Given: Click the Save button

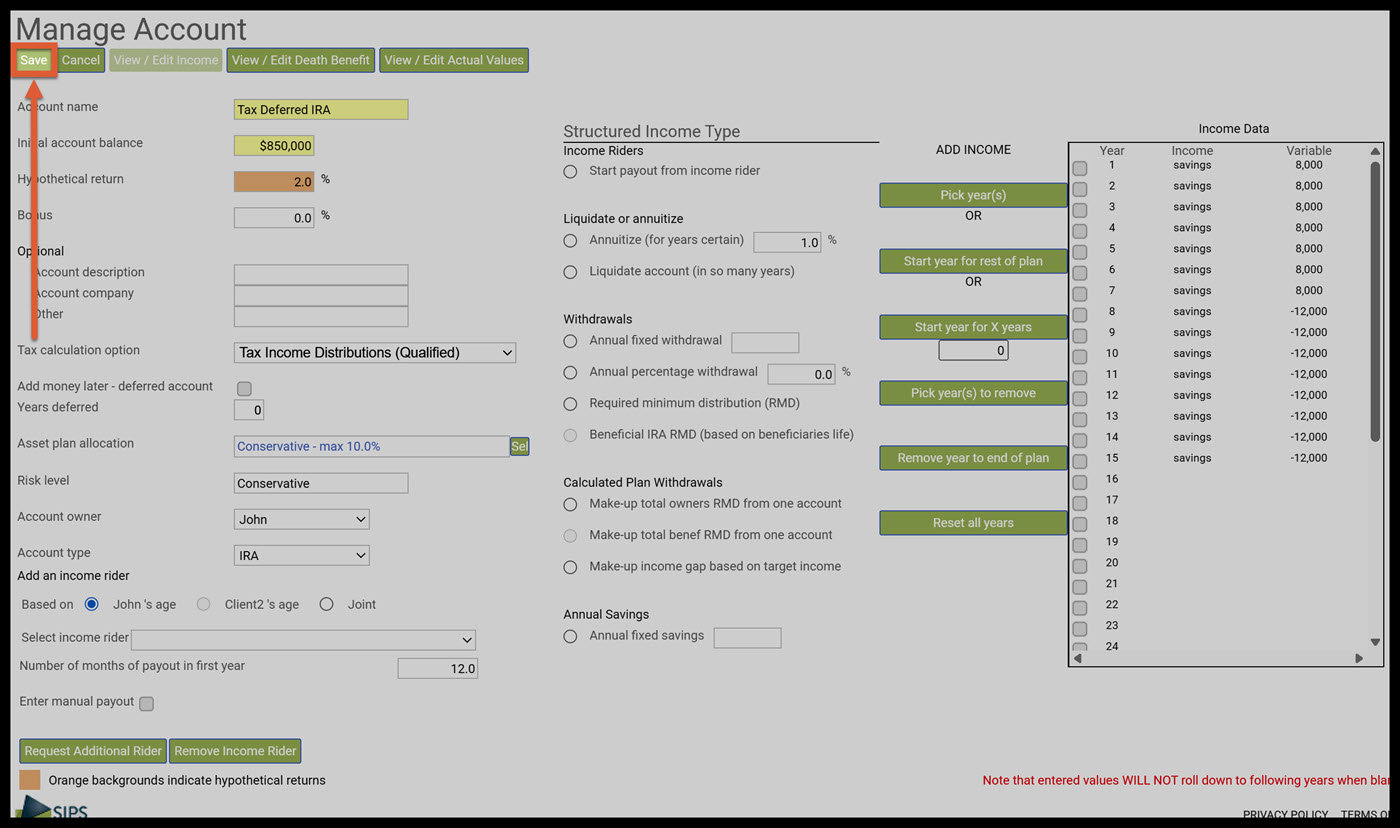Looking at the screenshot, I should (x=33, y=60).
